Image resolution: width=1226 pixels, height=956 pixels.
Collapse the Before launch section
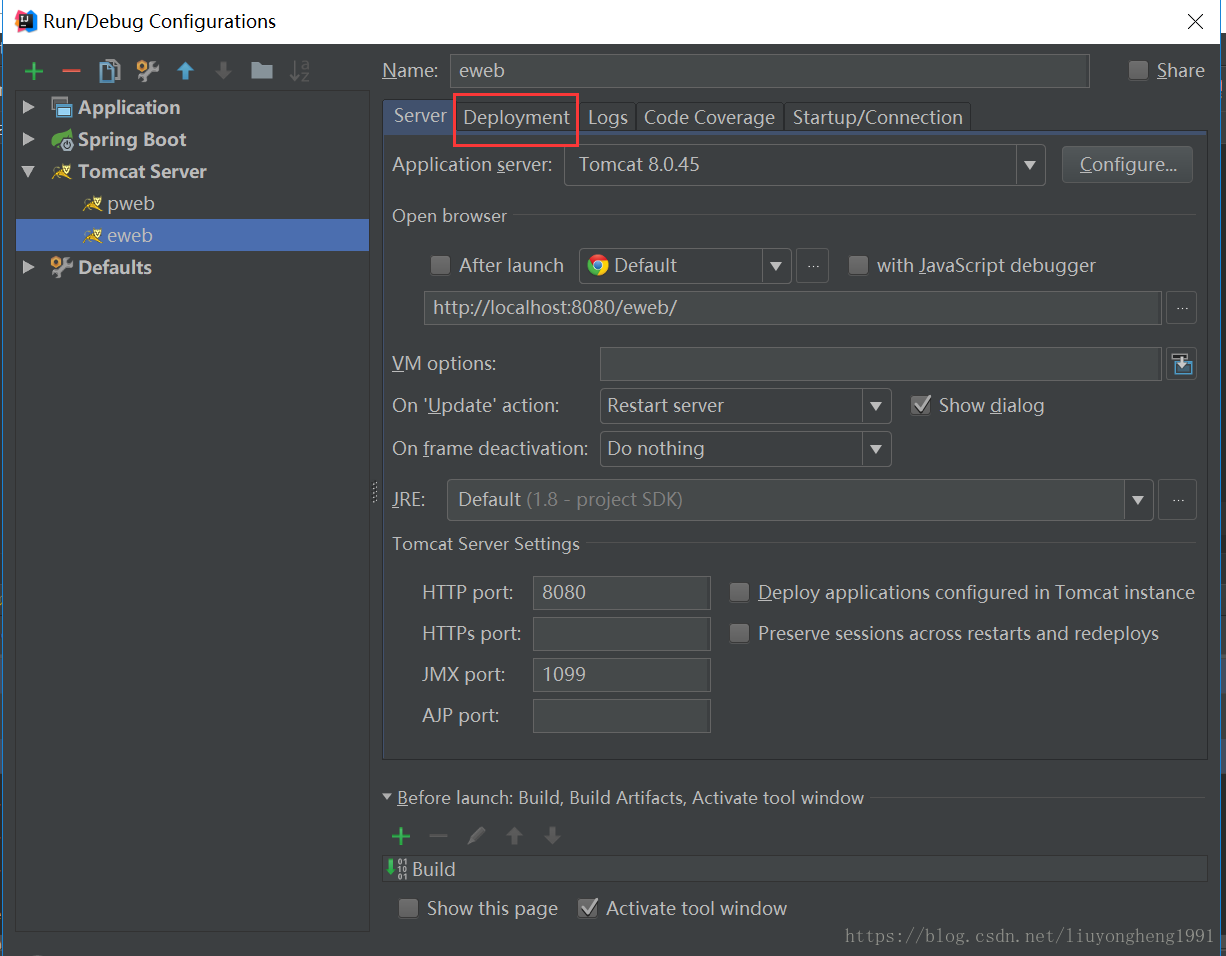click(387, 798)
